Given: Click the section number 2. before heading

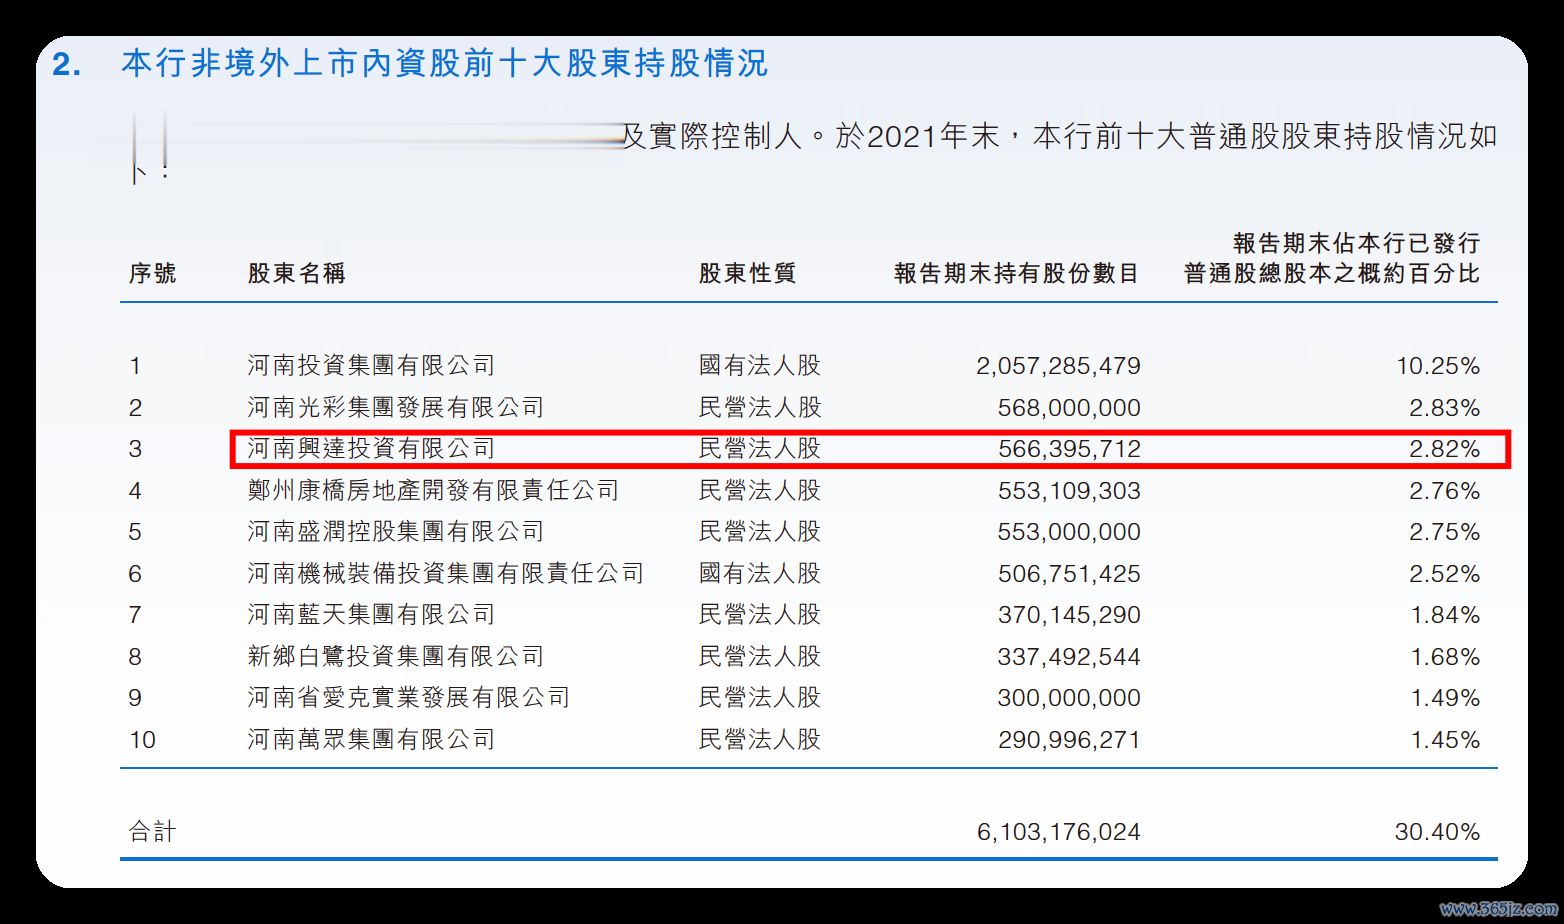Looking at the screenshot, I should (67, 64).
